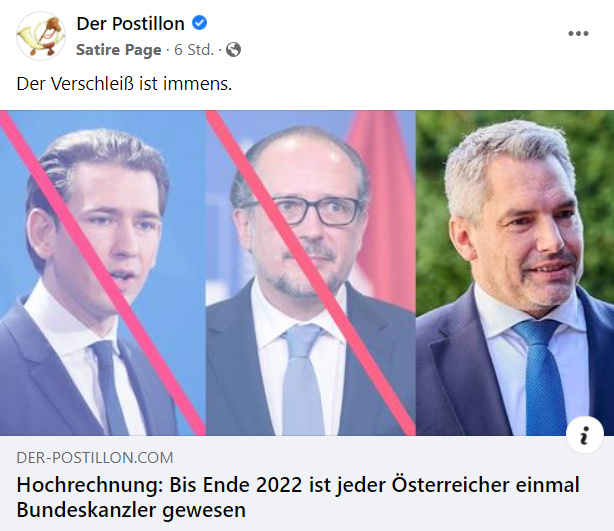614x531 pixels.
Task: Click the dark tie in the left portrait
Action: coord(110,388)
